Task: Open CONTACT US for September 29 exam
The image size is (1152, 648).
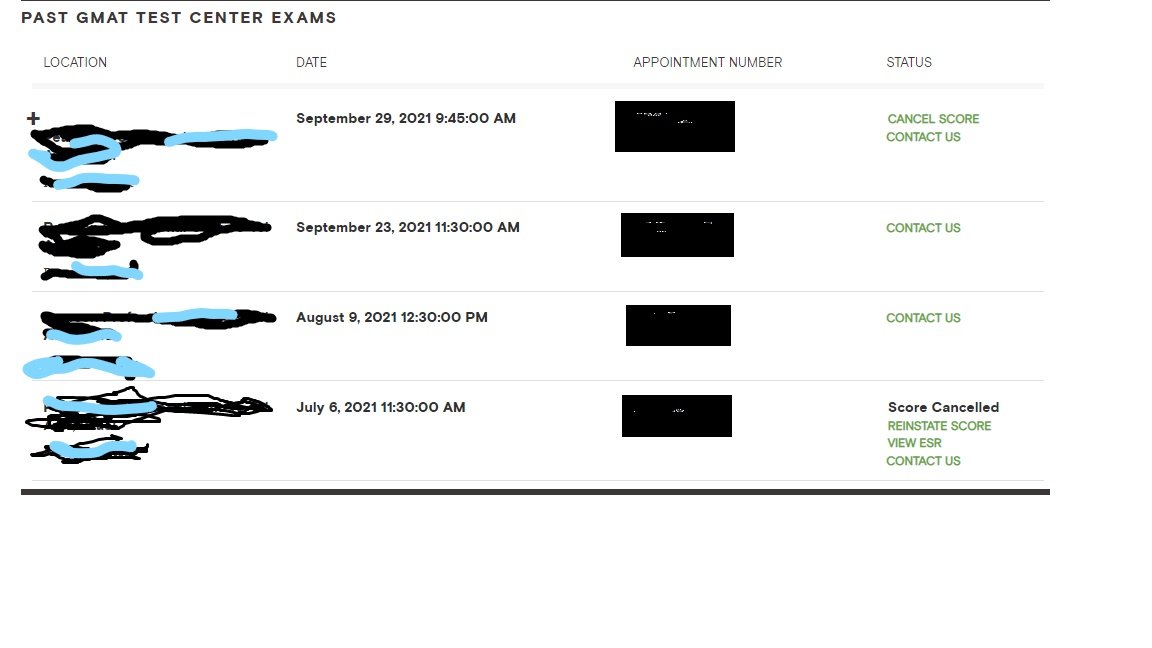Action: (x=923, y=137)
